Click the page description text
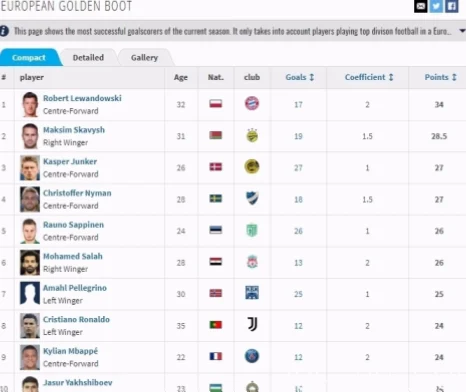This screenshot has width=466, height=392. [233, 31]
